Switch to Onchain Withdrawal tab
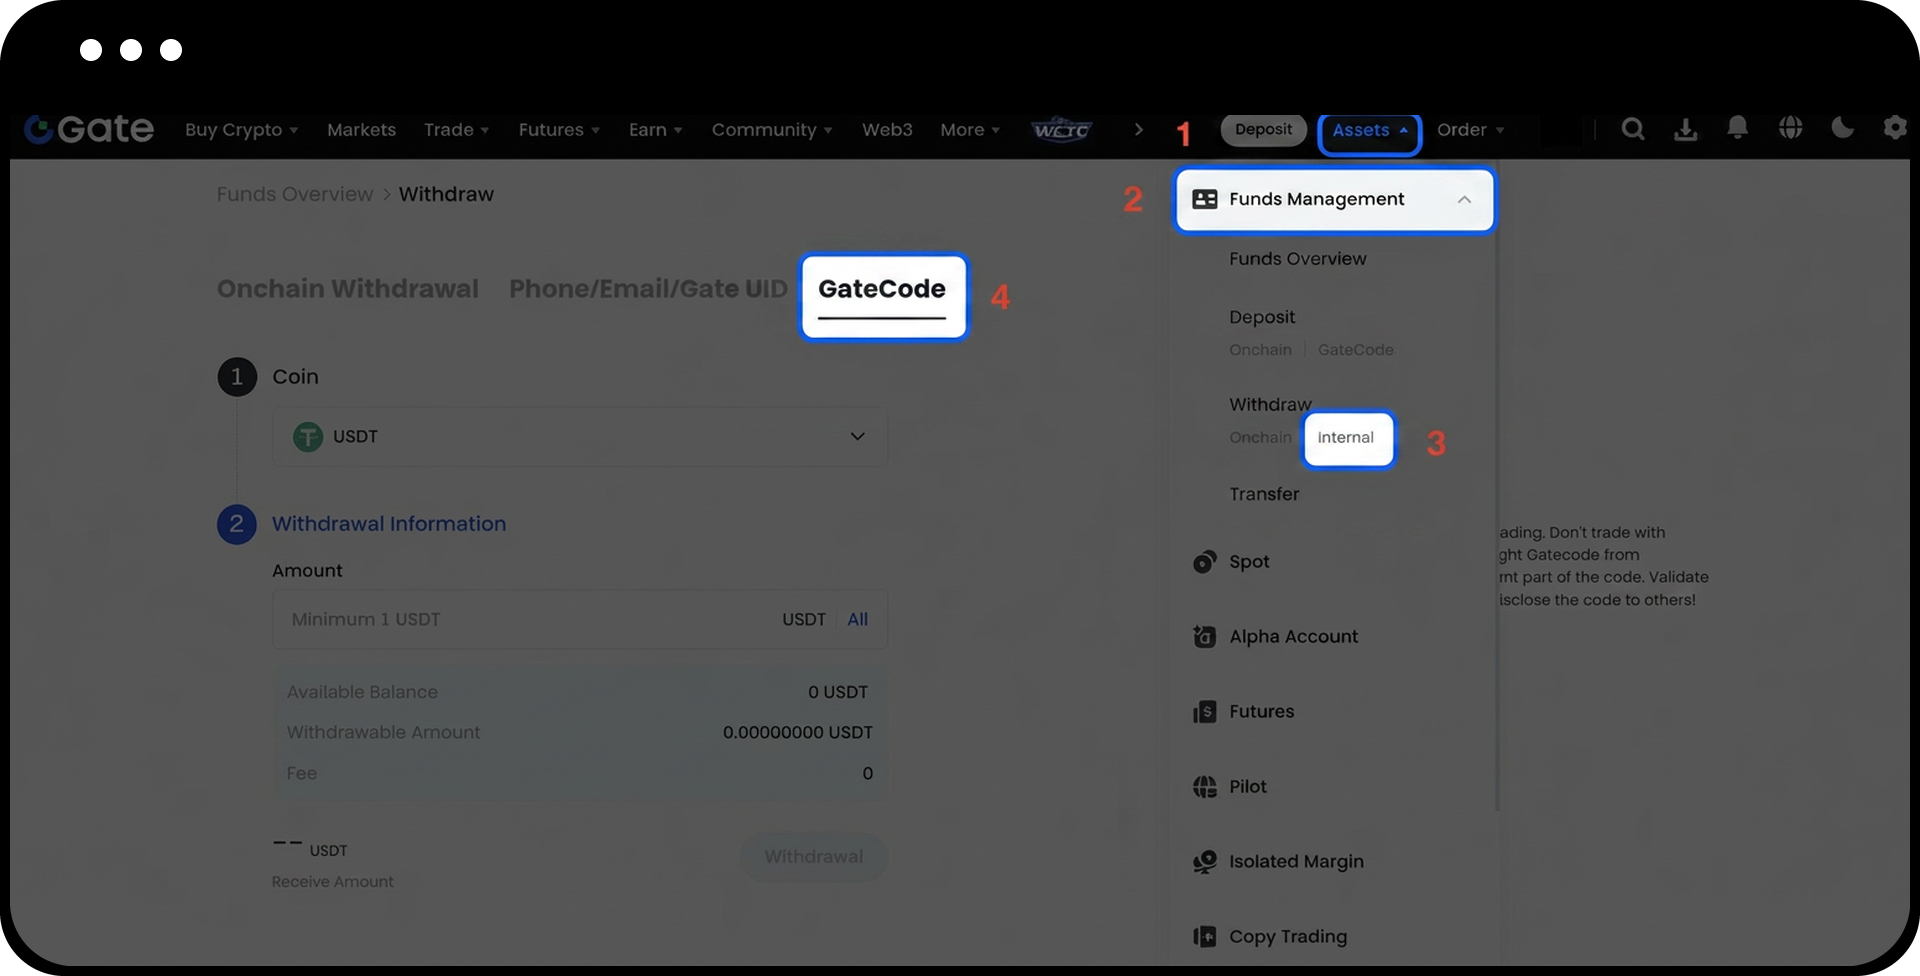This screenshot has height=976, width=1920. [347, 289]
